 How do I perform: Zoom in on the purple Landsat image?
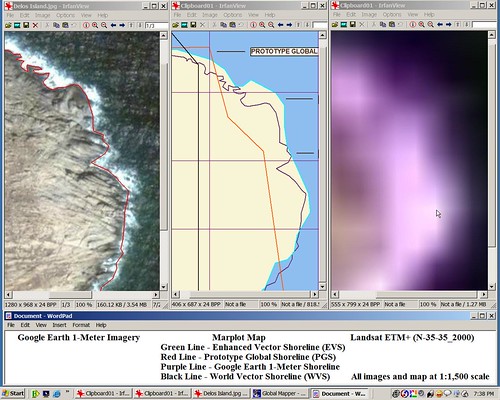click(422, 24)
